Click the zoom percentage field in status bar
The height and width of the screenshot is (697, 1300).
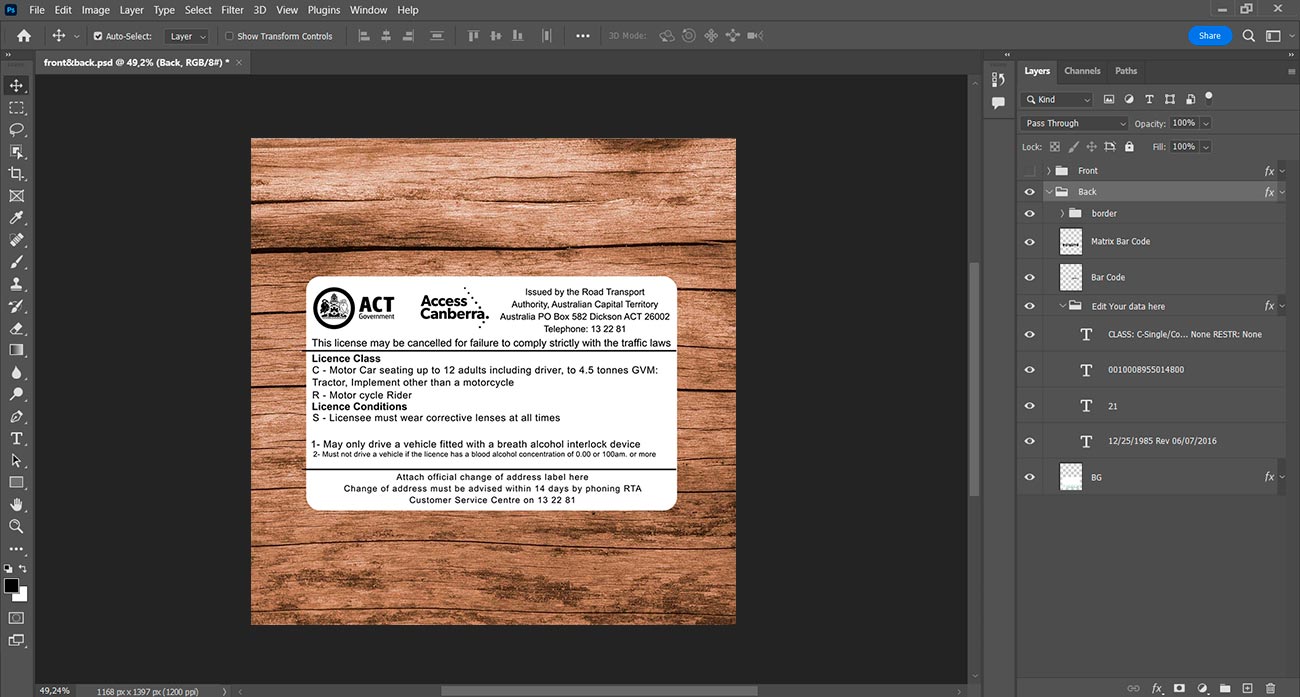[55, 691]
